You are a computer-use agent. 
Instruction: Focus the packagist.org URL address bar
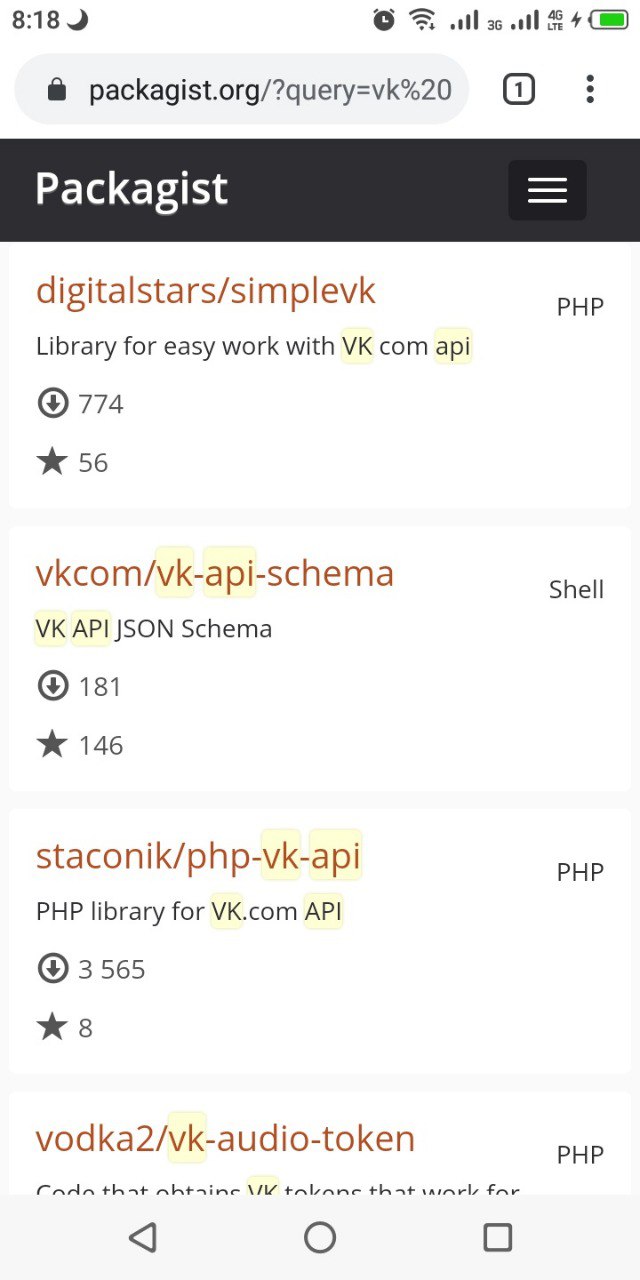270,91
